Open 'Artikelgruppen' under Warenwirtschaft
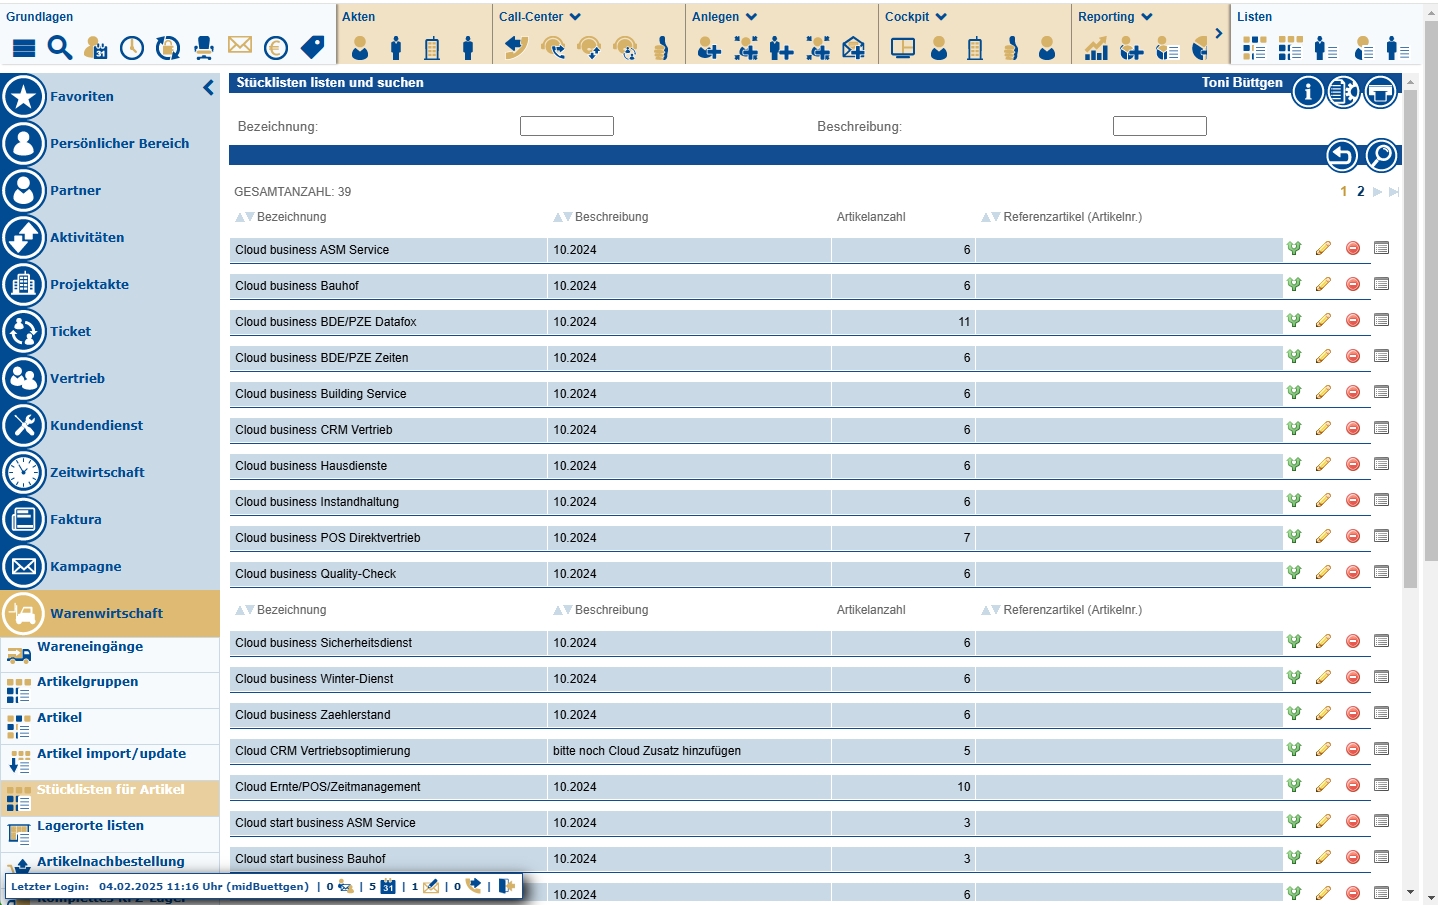Screen dimensions: 1438x905 (88, 681)
